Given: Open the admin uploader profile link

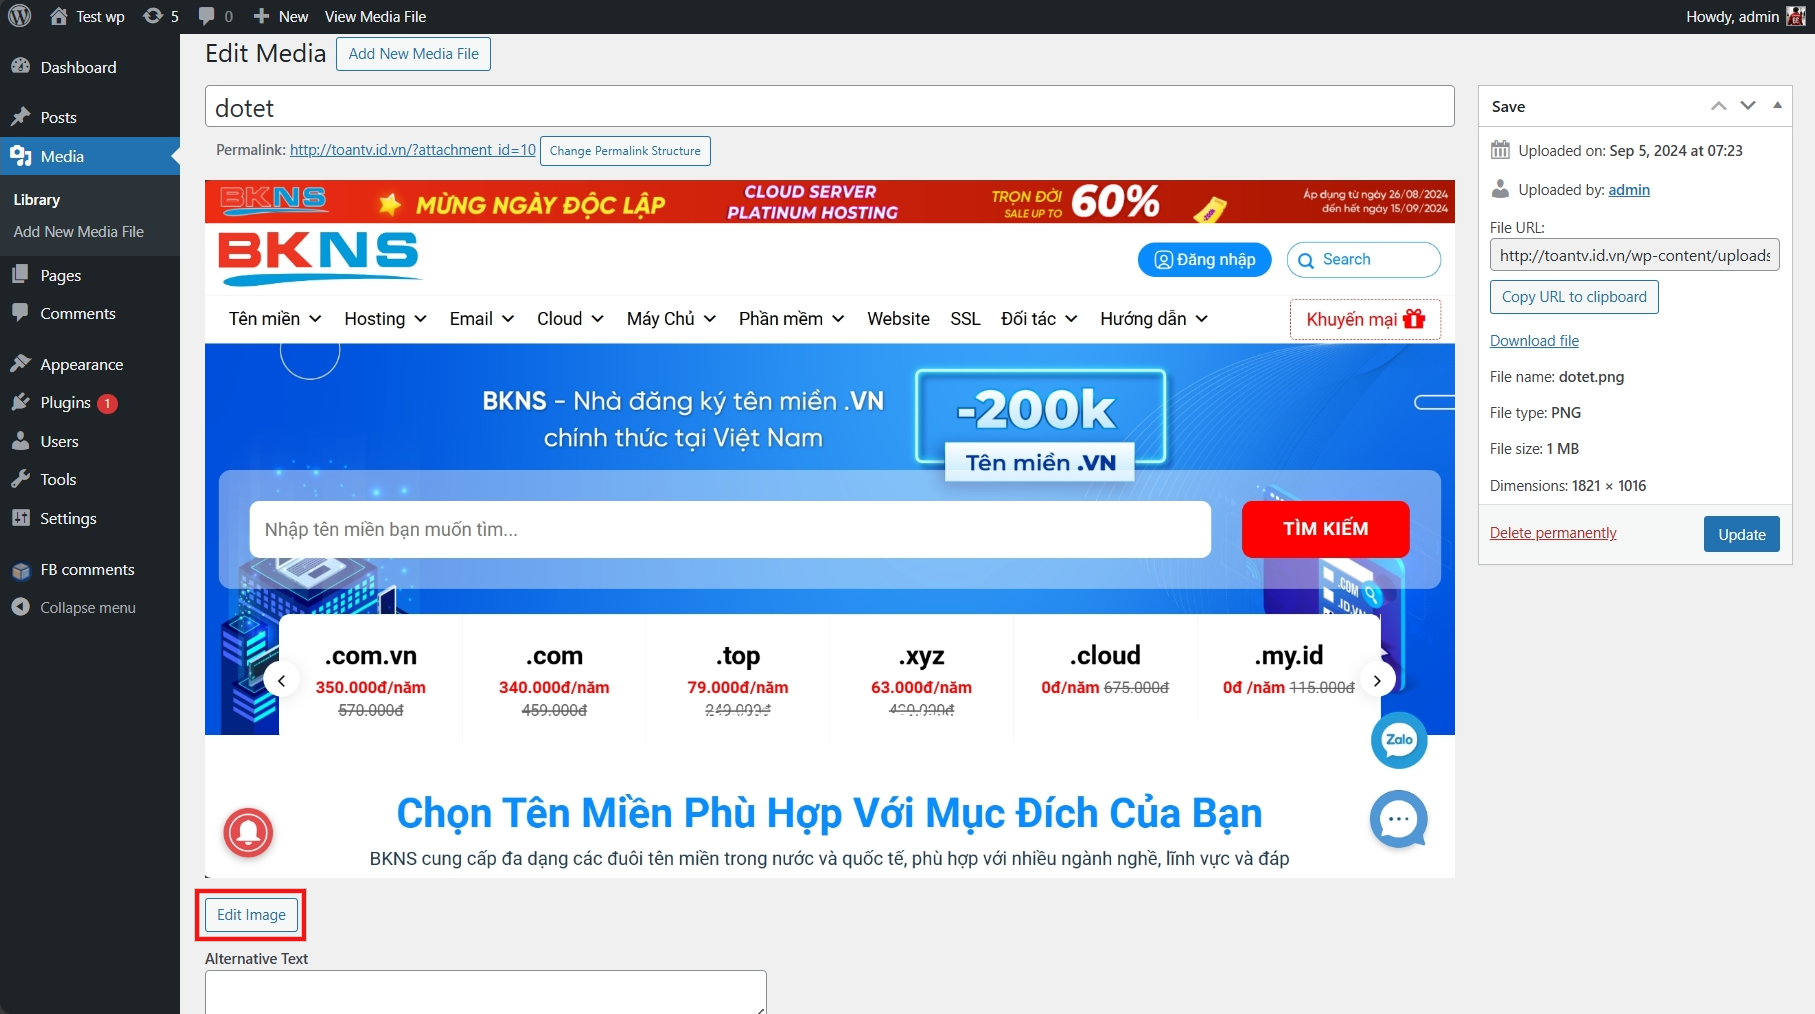Looking at the screenshot, I should [1629, 190].
